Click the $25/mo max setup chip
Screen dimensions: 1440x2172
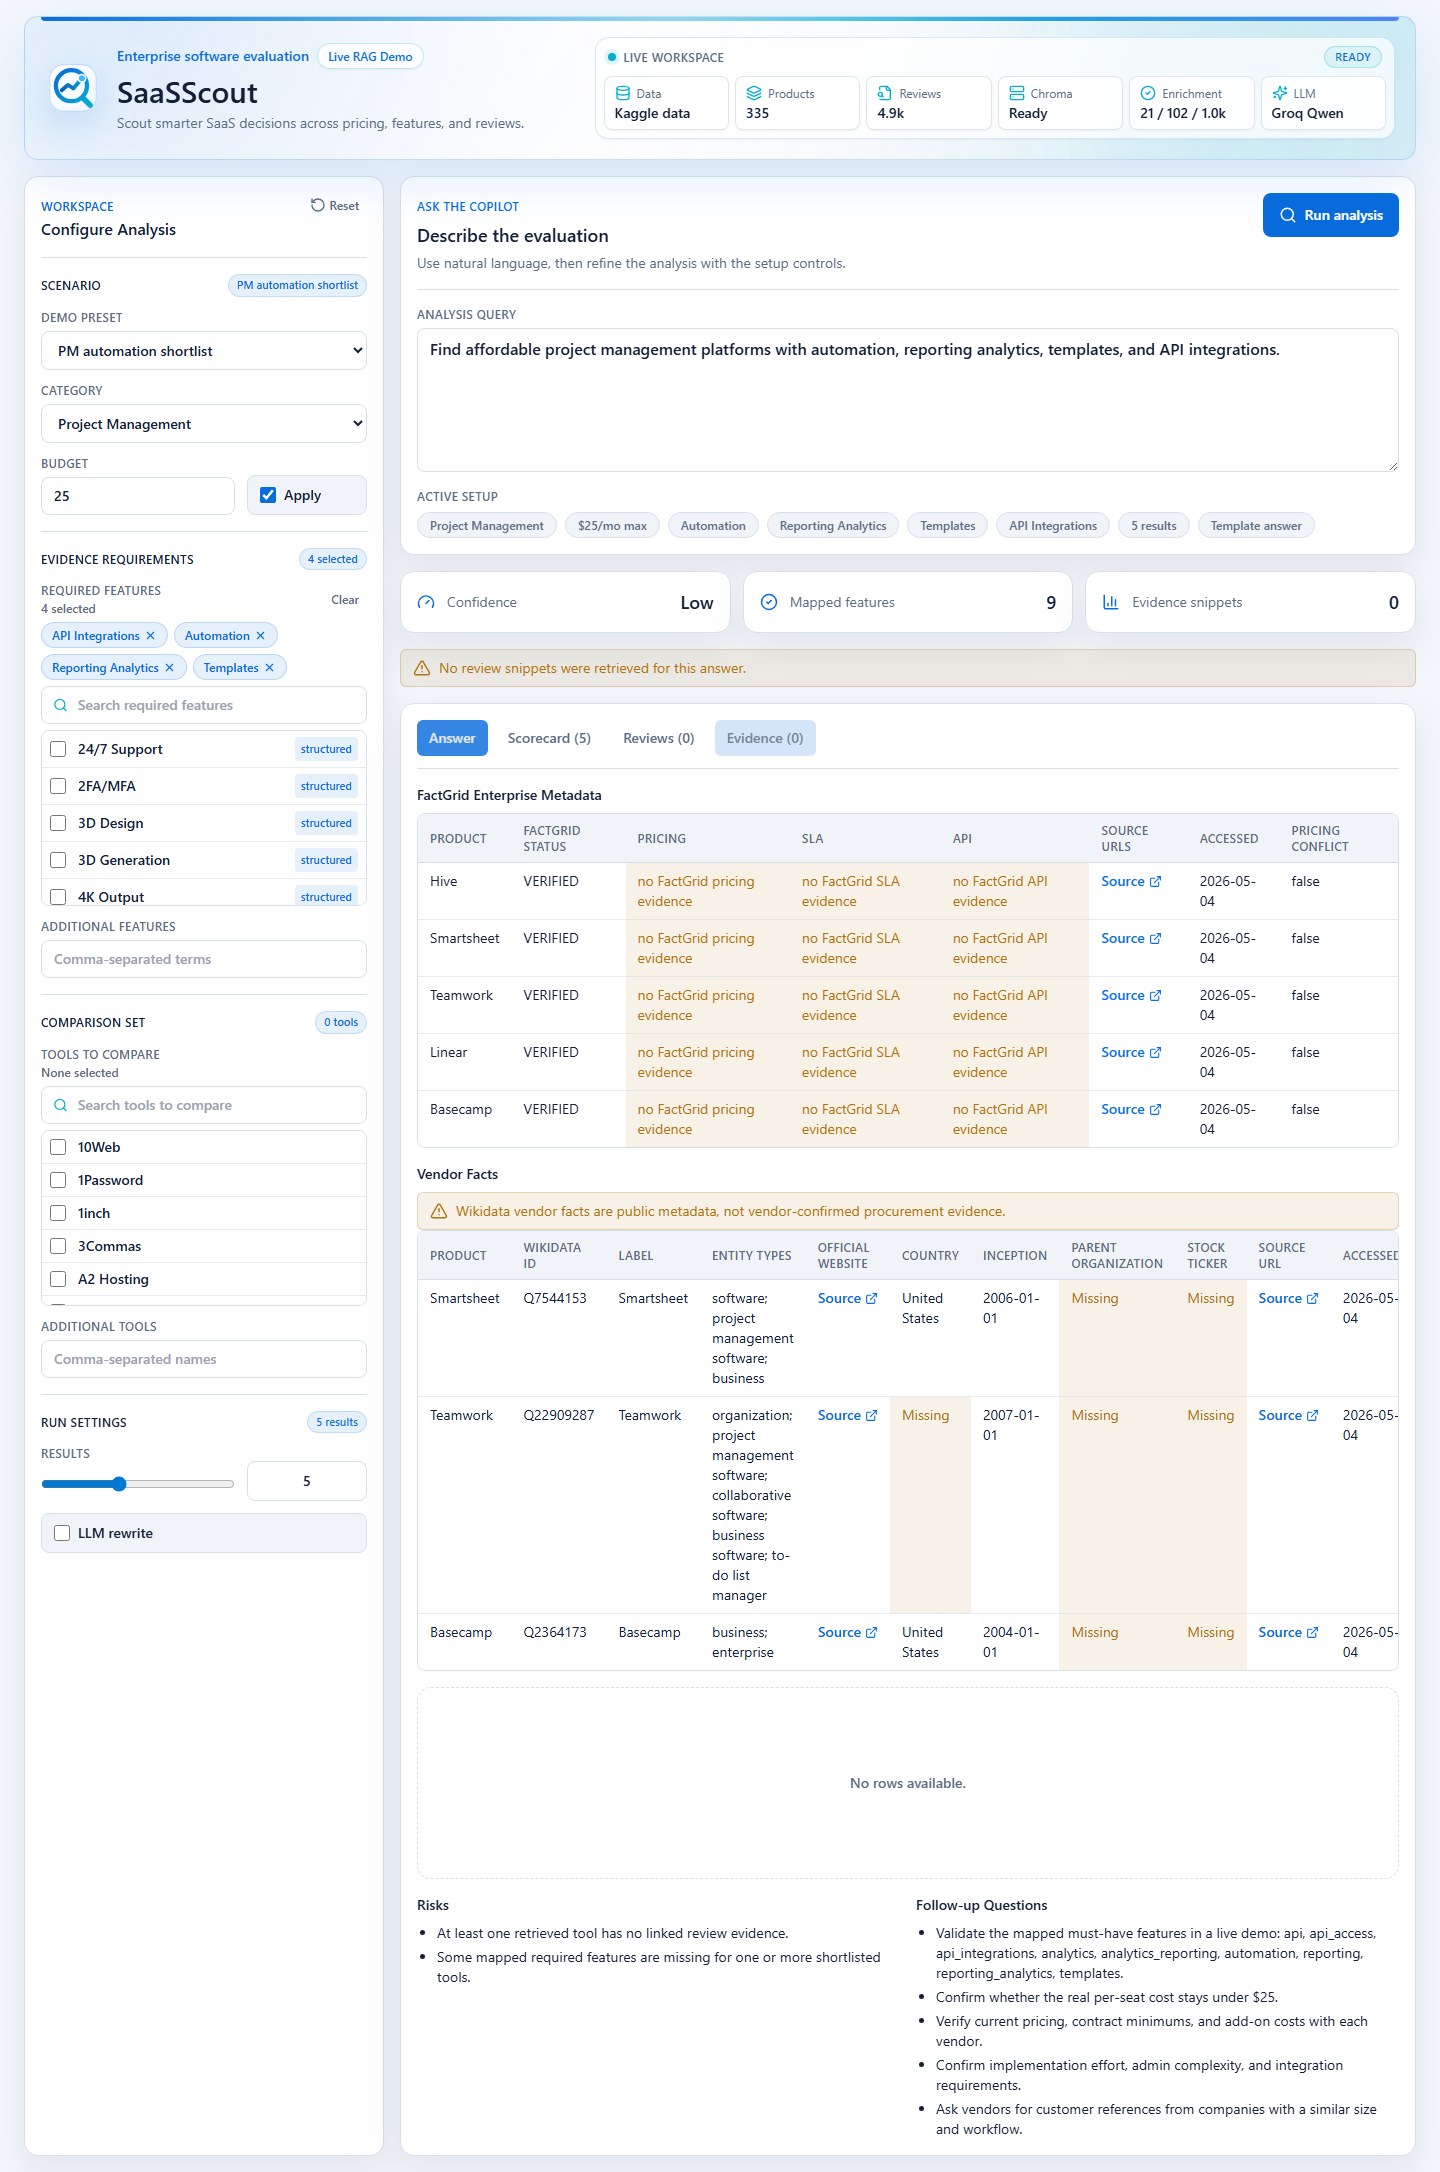(x=612, y=526)
